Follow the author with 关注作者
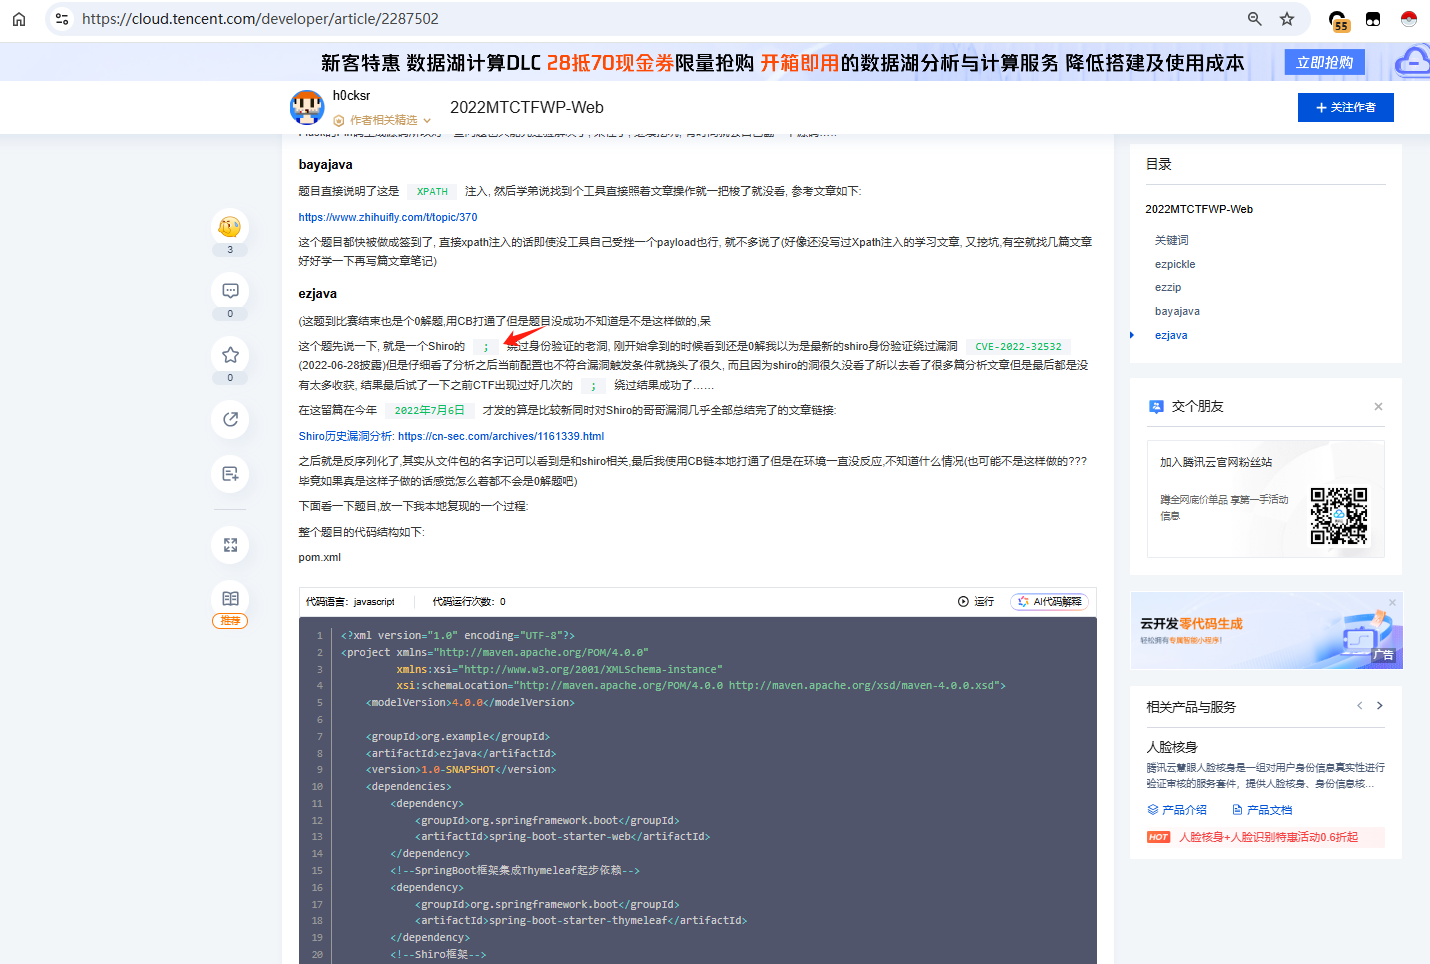 (1345, 107)
